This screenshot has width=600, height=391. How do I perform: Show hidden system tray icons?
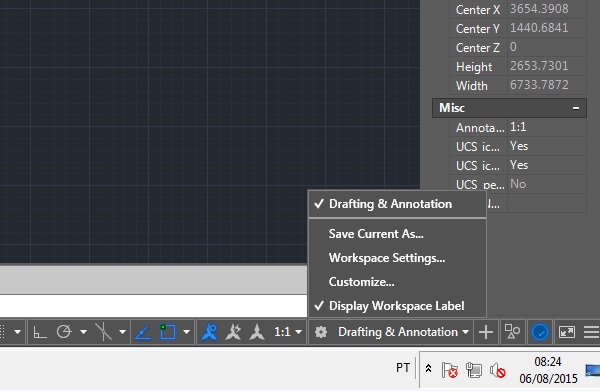[429, 368]
